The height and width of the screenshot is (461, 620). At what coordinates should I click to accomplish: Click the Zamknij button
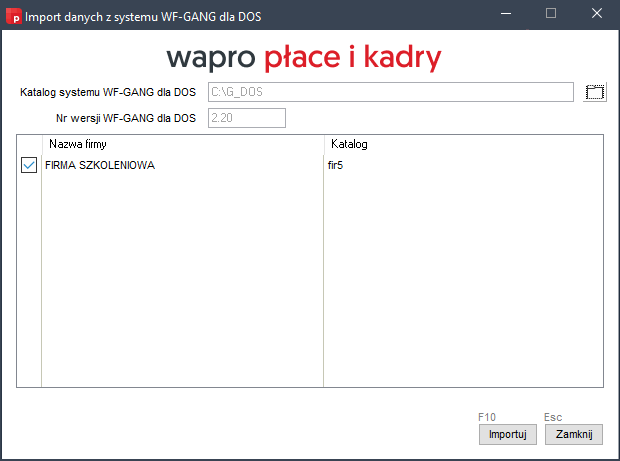coord(574,434)
